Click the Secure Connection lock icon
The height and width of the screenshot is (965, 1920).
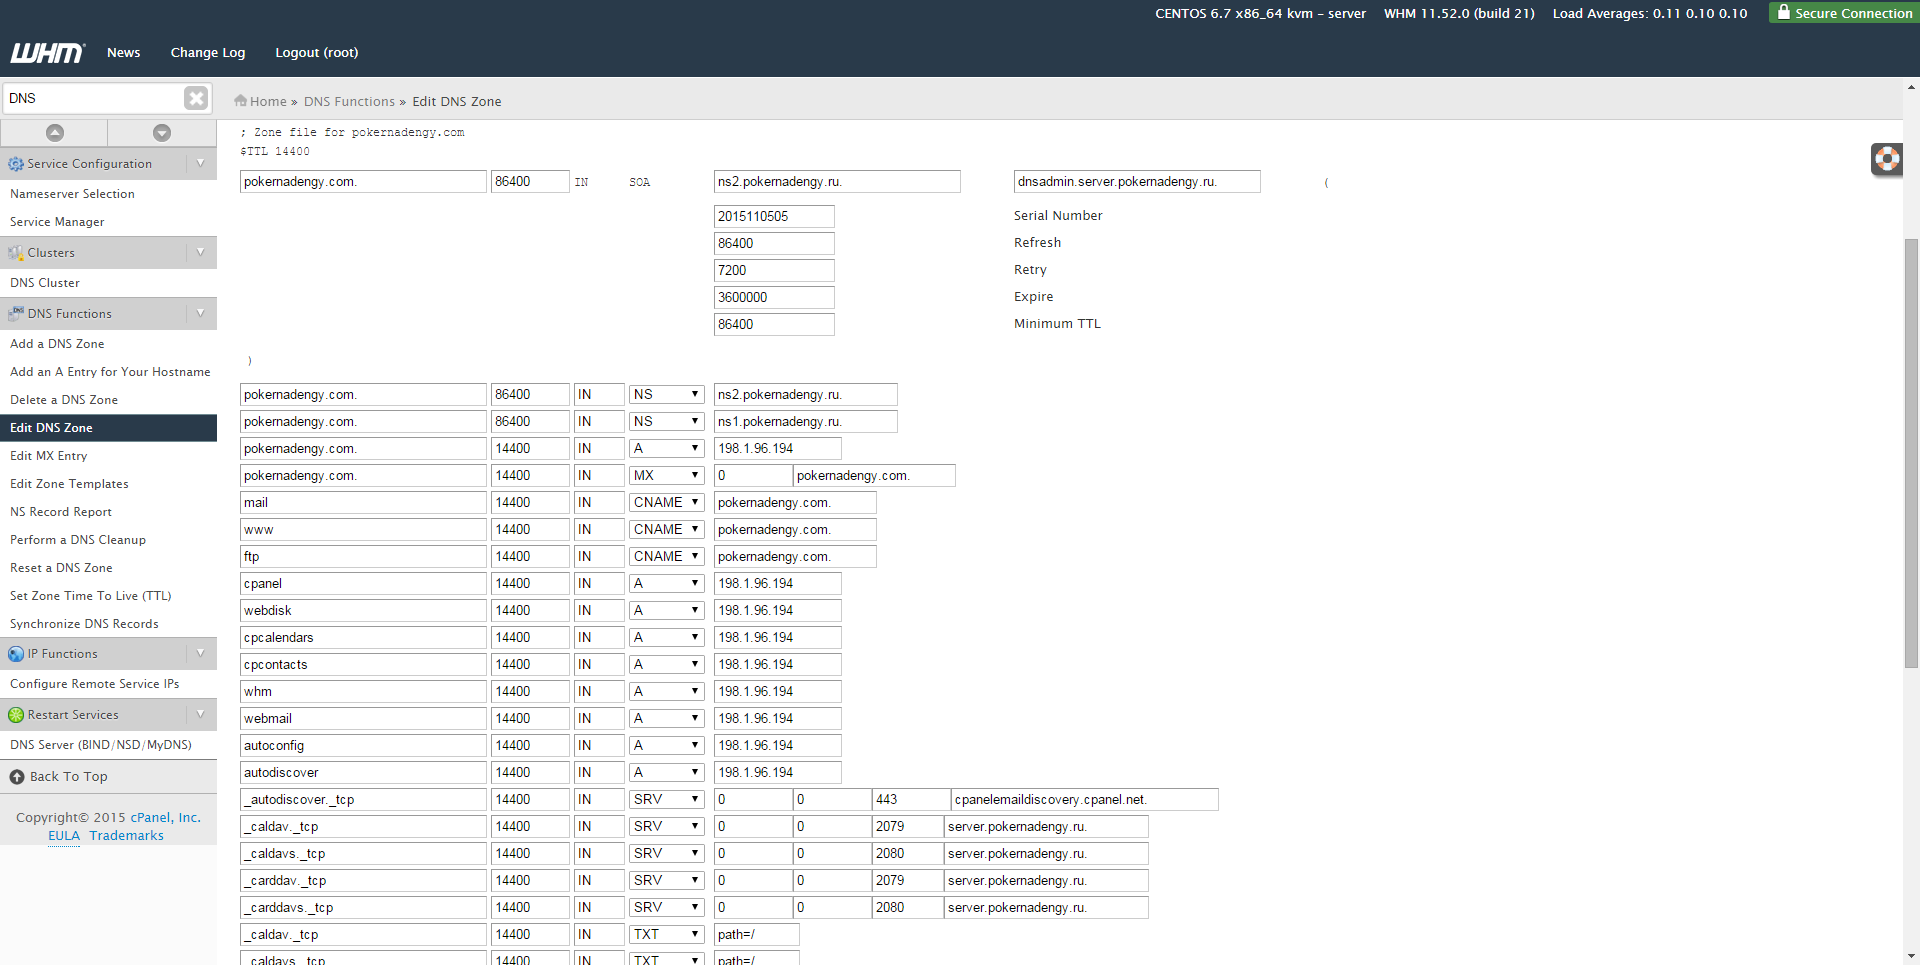click(1783, 13)
